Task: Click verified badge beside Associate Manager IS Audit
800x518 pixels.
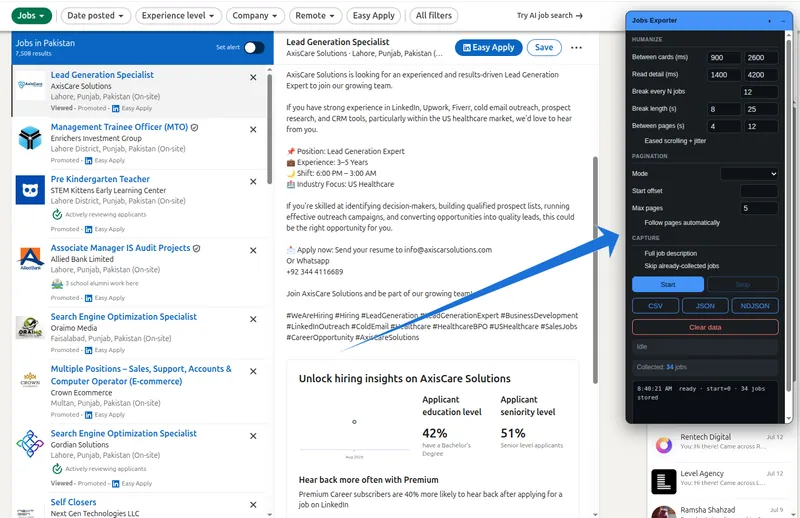Action: point(196,249)
